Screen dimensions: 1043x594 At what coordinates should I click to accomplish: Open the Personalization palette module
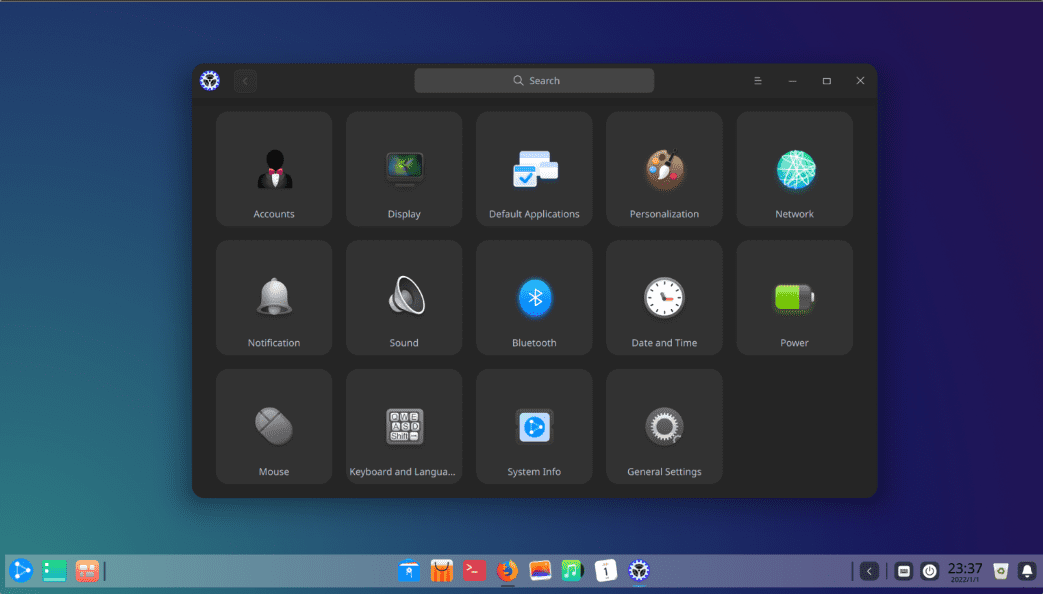664,168
